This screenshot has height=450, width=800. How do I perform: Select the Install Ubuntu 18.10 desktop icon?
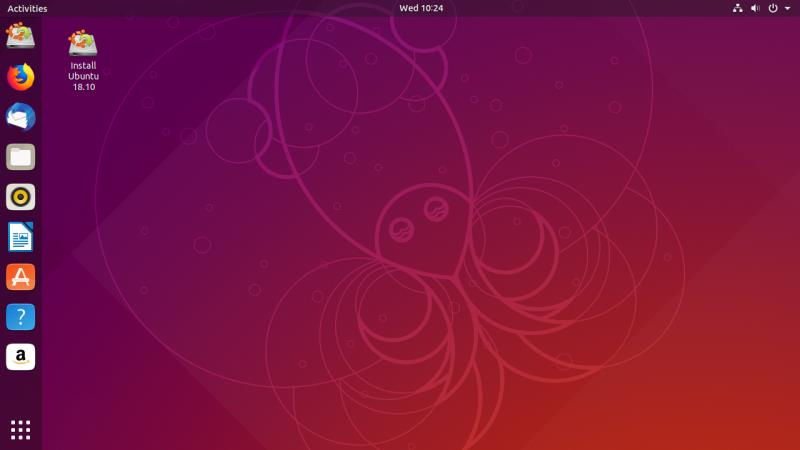[x=83, y=43]
